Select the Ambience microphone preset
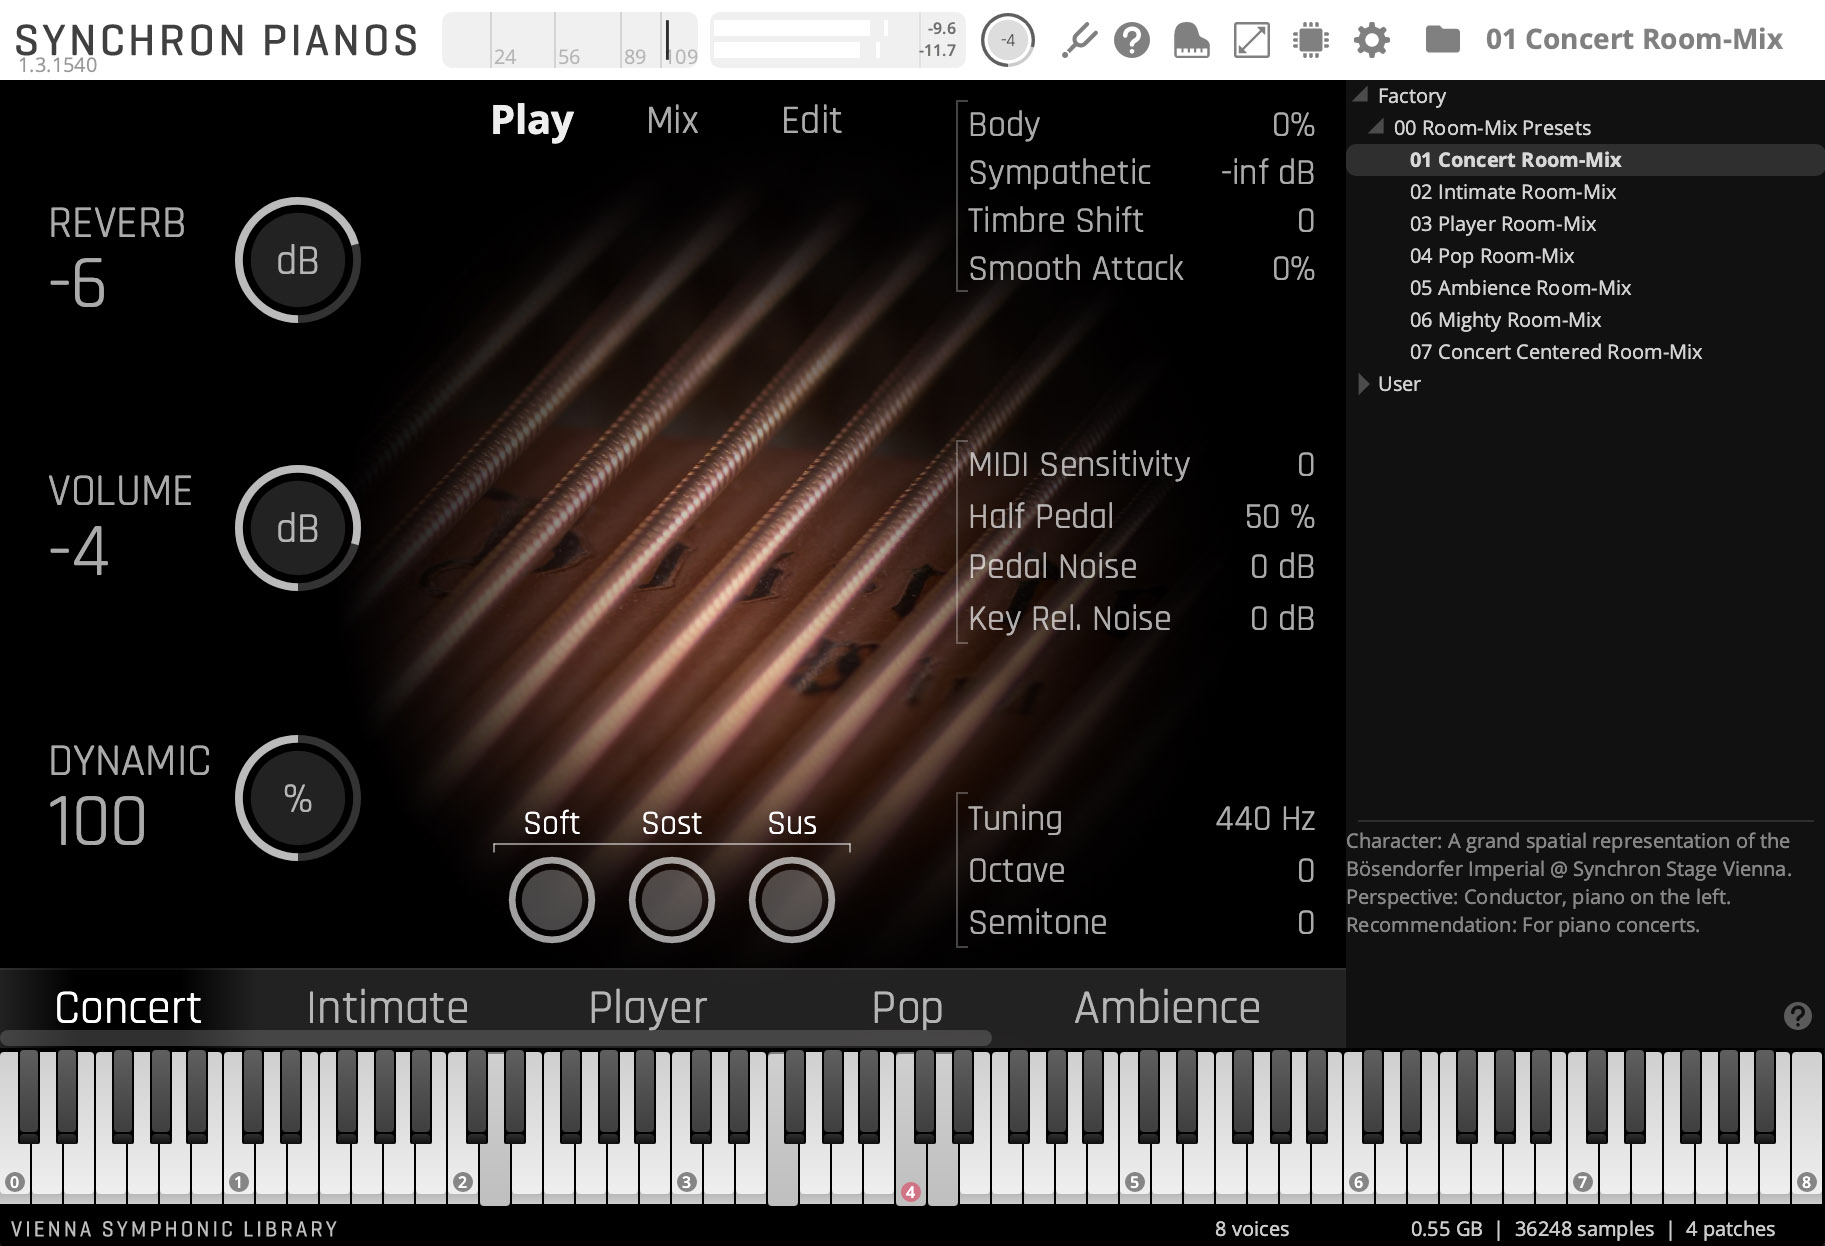 coord(1167,1008)
